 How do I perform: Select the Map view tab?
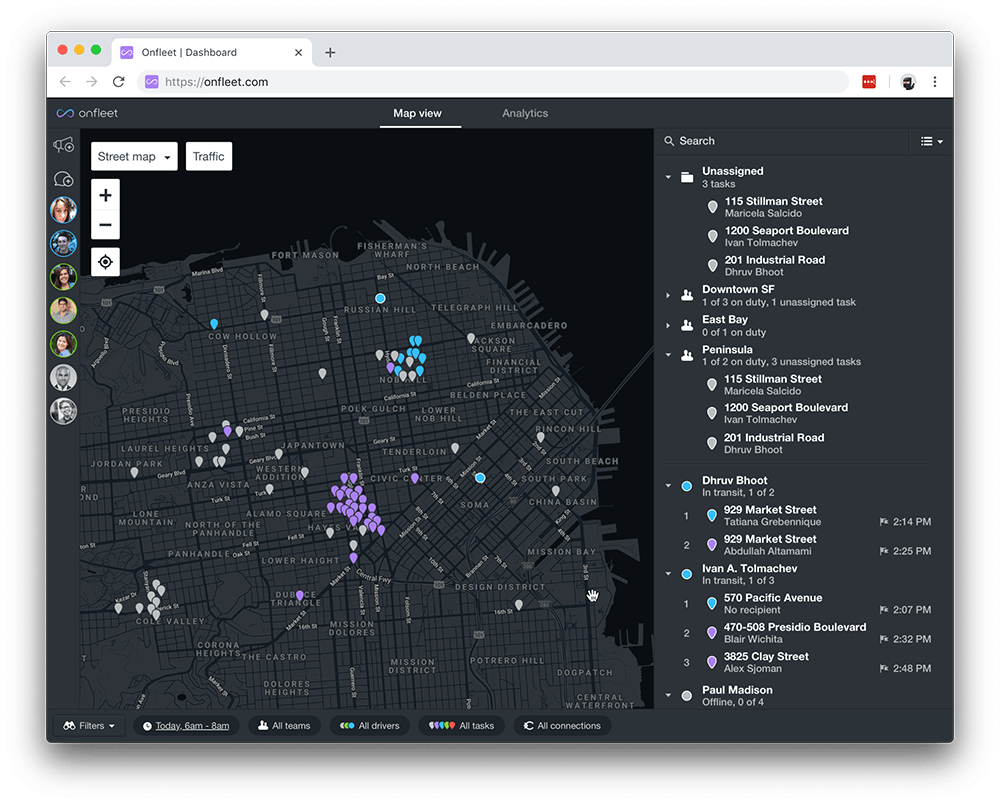click(418, 113)
